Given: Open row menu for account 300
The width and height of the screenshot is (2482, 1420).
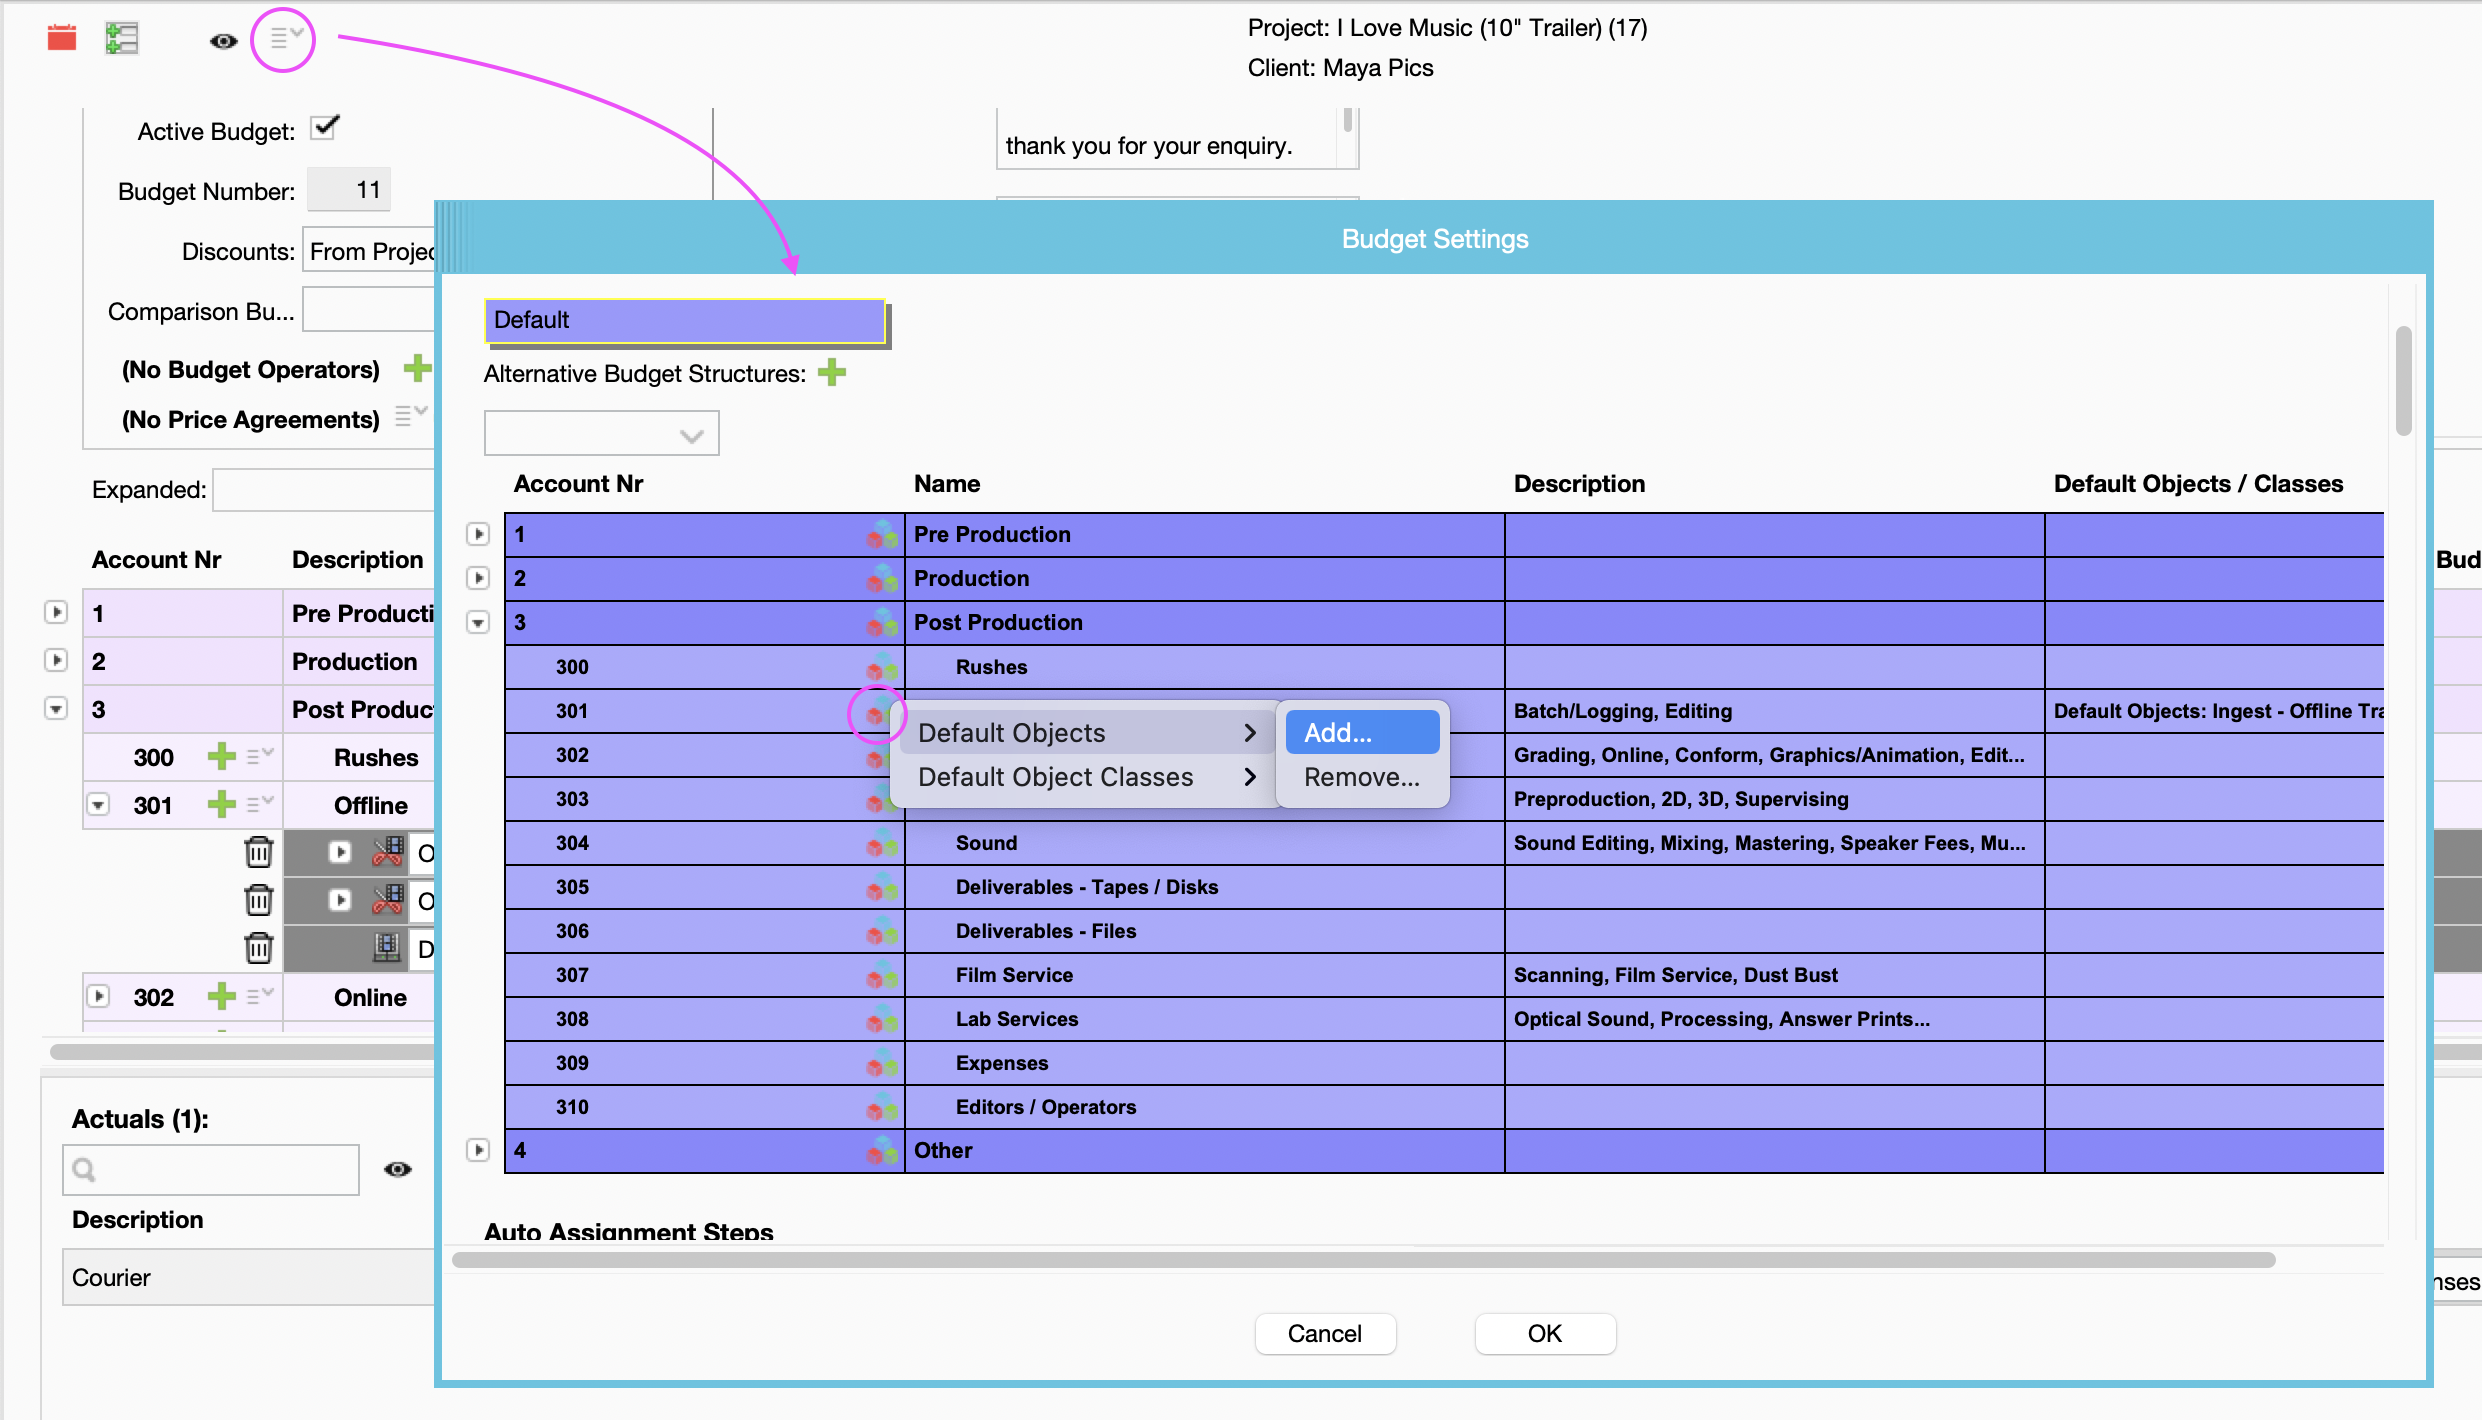Looking at the screenshot, I should tap(260, 756).
